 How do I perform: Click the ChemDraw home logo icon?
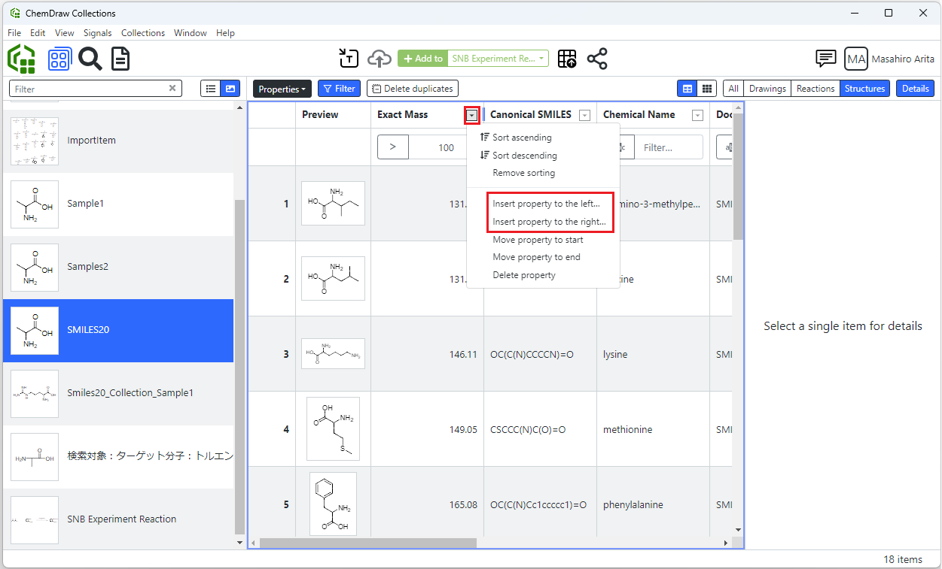[x=21, y=59]
